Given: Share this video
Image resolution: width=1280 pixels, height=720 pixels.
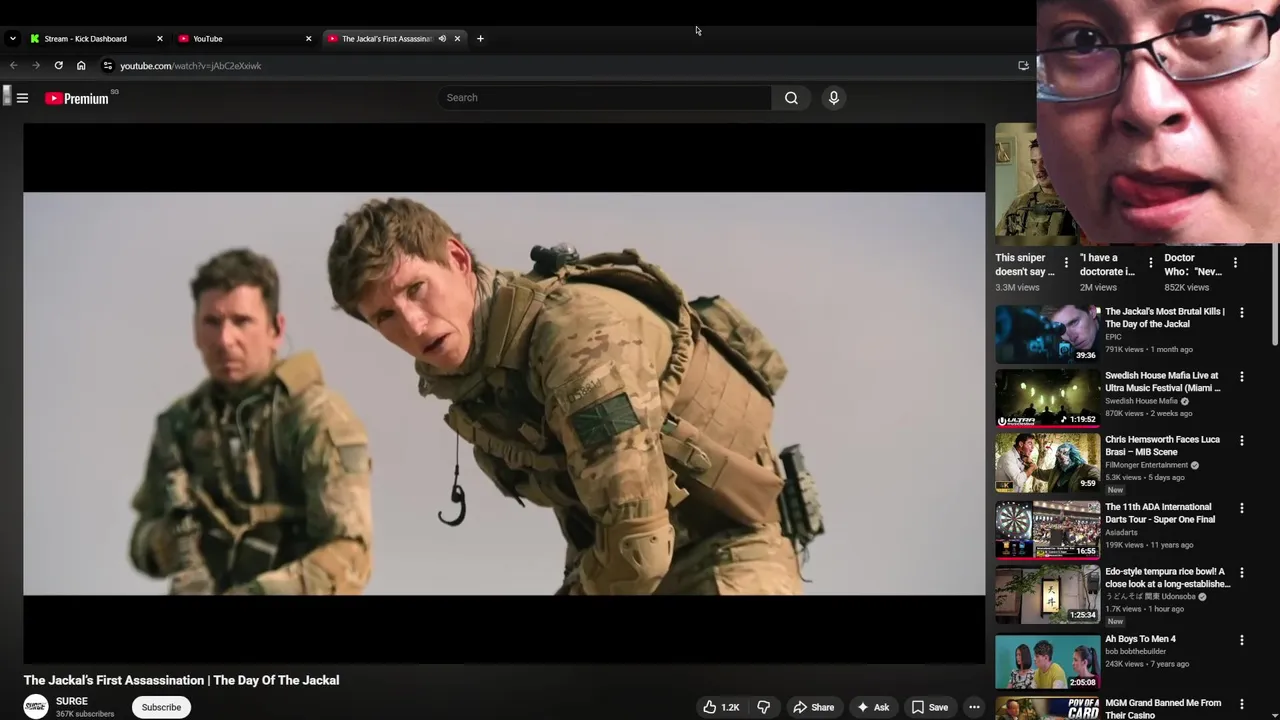Looking at the screenshot, I should 813,707.
